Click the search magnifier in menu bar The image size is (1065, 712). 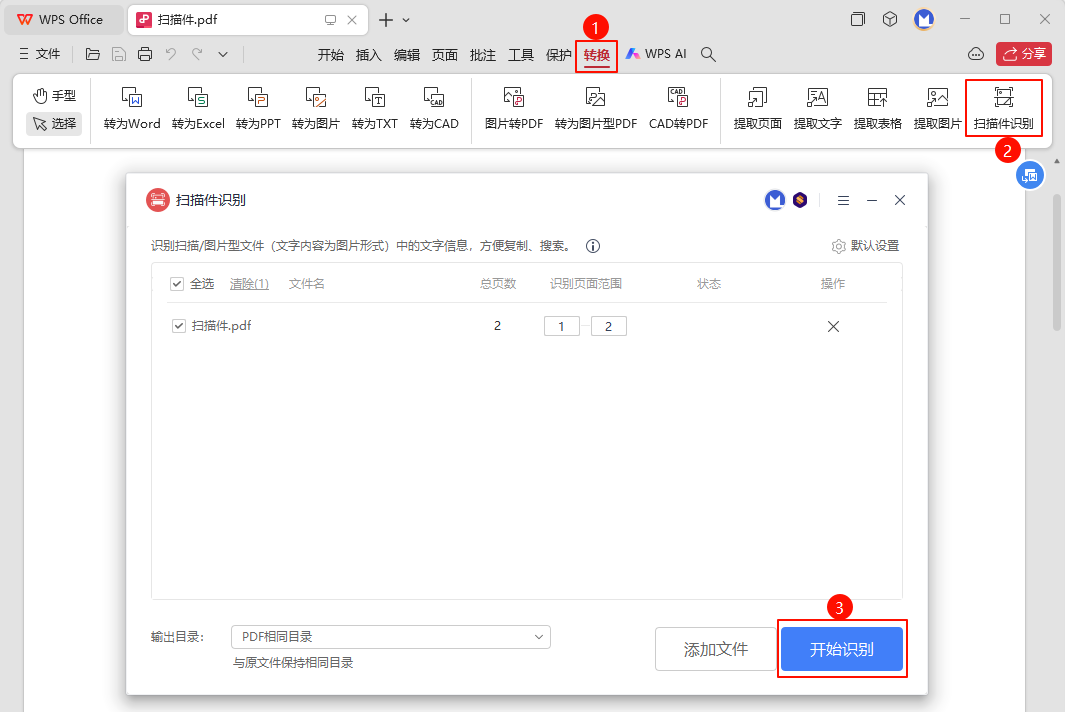click(x=708, y=54)
